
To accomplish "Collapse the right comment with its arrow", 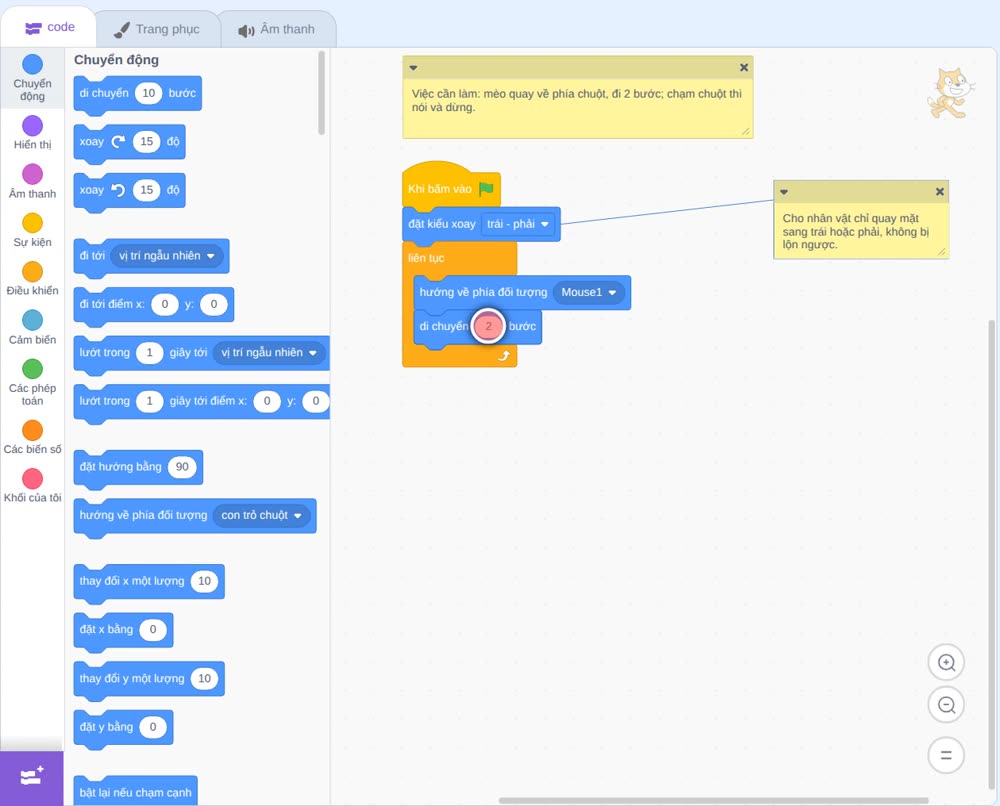I will (784, 192).
